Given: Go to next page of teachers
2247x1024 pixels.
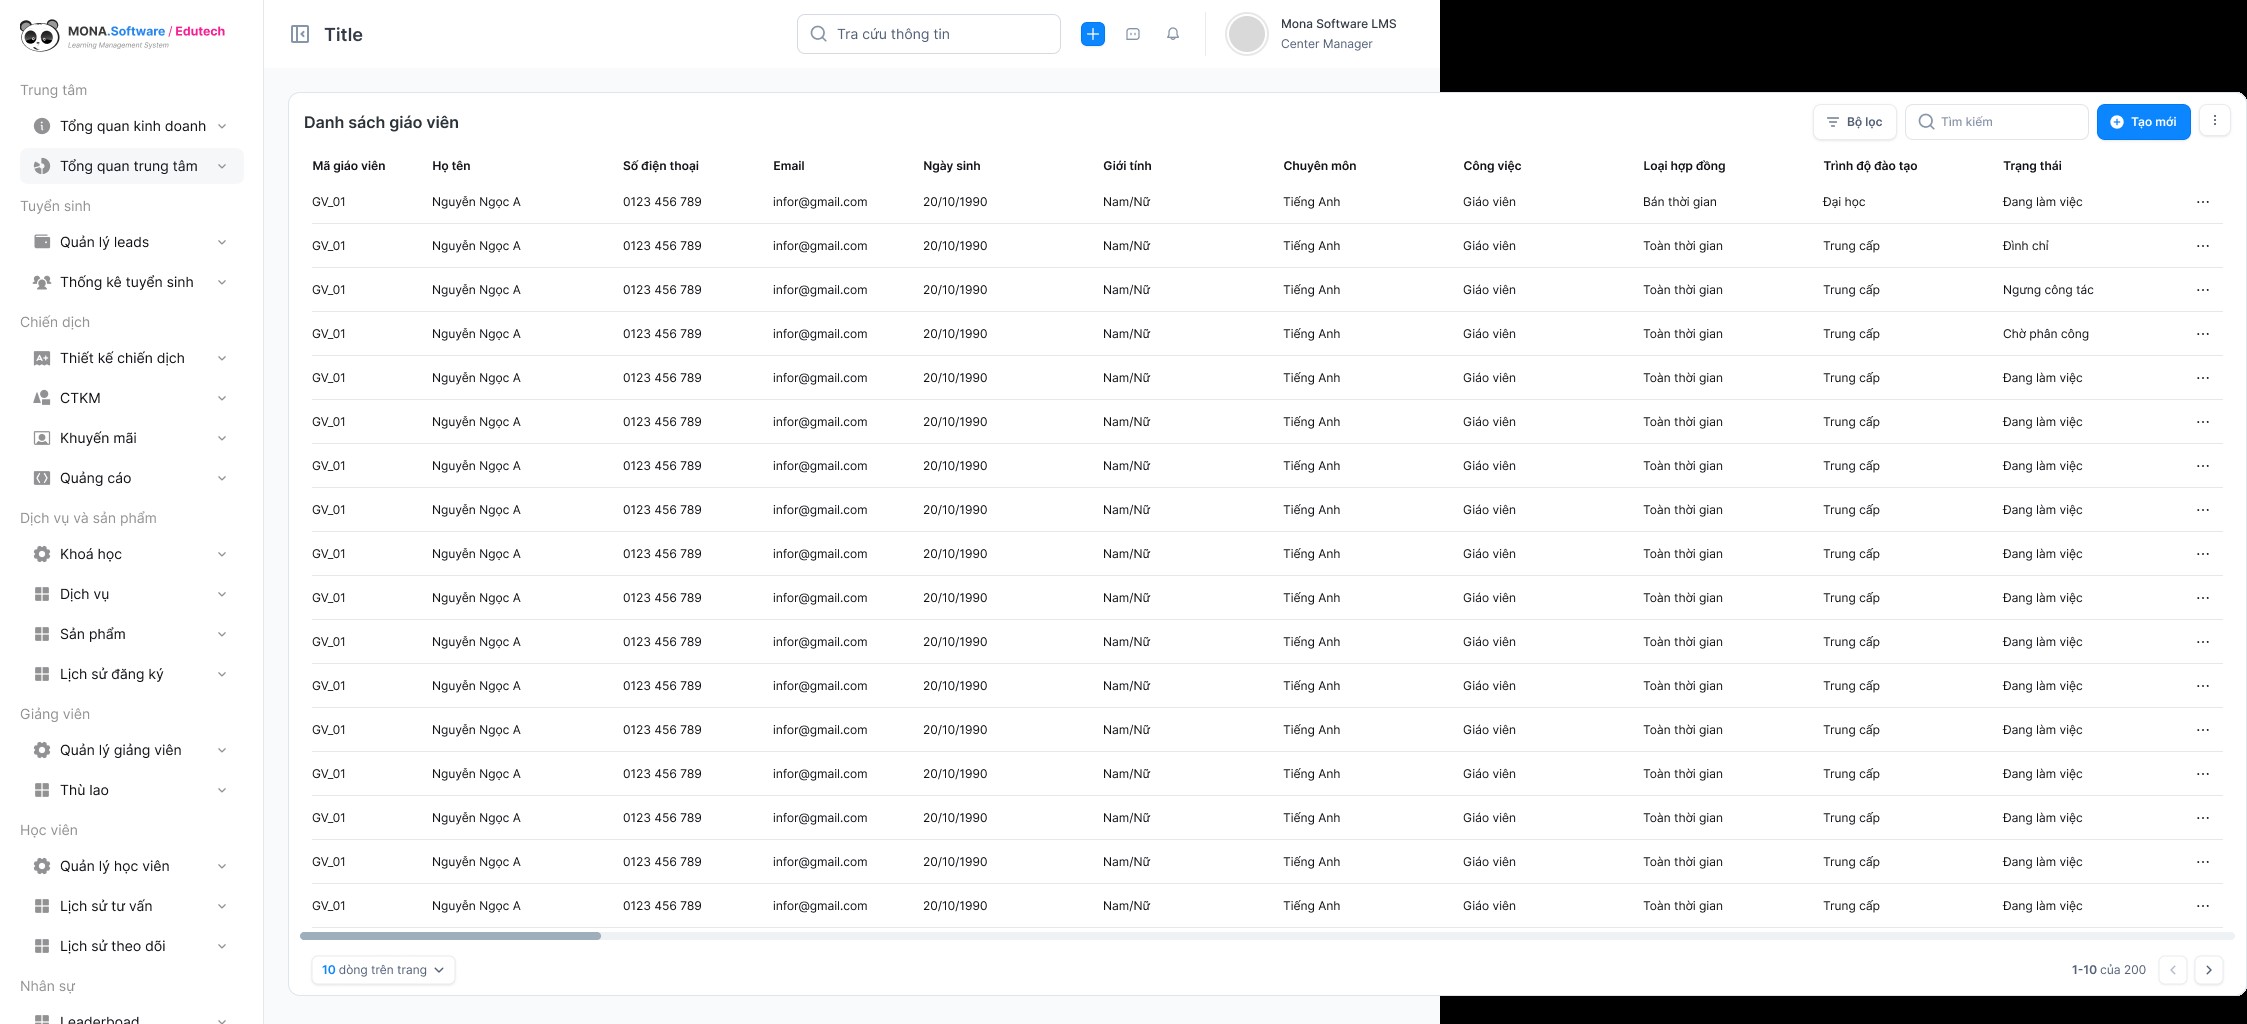Looking at the screenshot, I should pos(2208,970).
